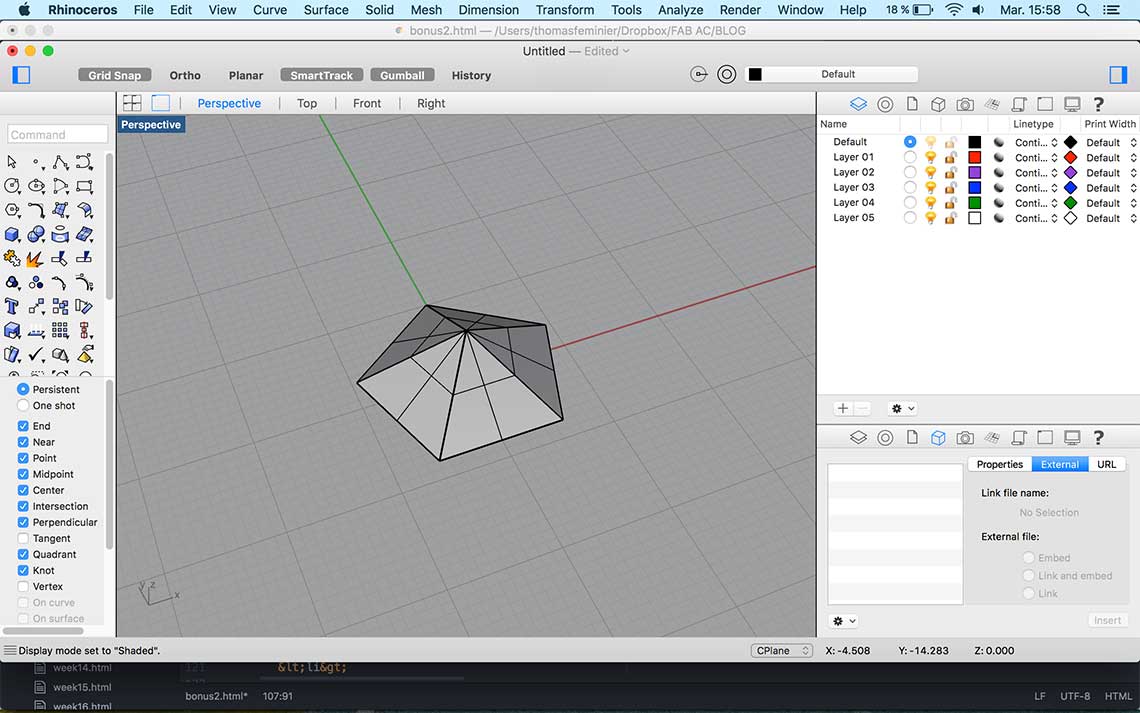1140x713 pixels.
Task: Open the Help question mark above the layer list
Action: coord(1099,104)
